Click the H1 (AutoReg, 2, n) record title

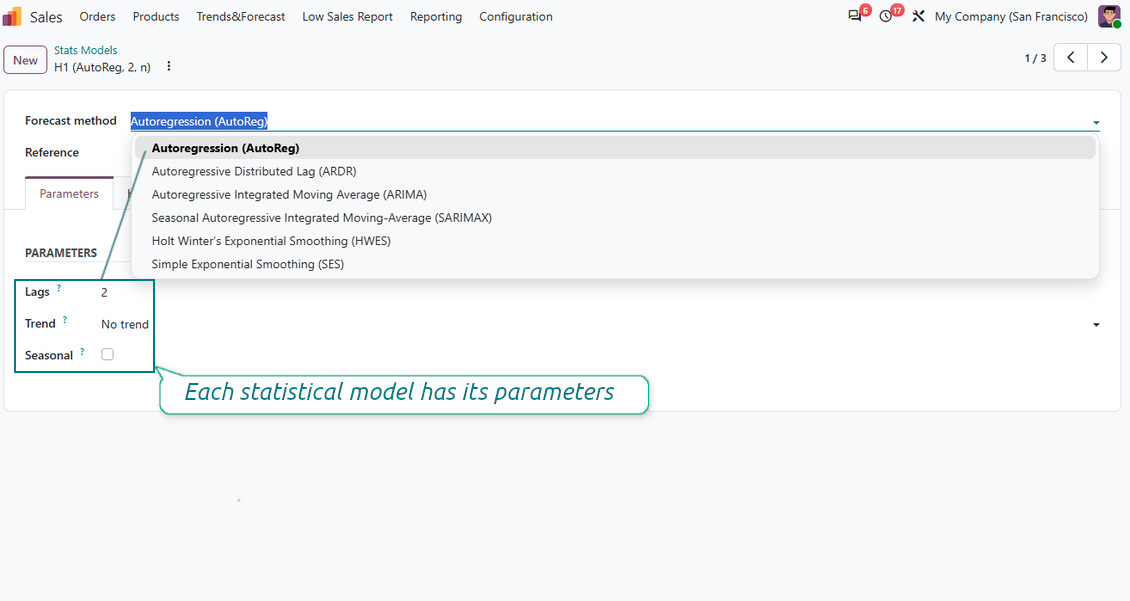coord(102,67)
